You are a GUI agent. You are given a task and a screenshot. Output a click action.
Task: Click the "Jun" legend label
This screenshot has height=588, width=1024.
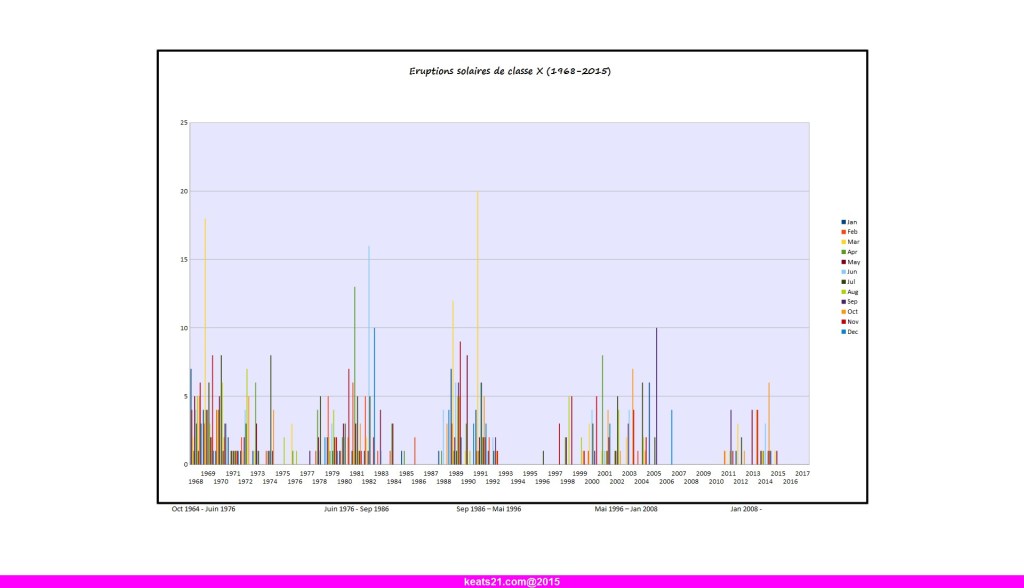pyautogui.click(x=852, y=272)
